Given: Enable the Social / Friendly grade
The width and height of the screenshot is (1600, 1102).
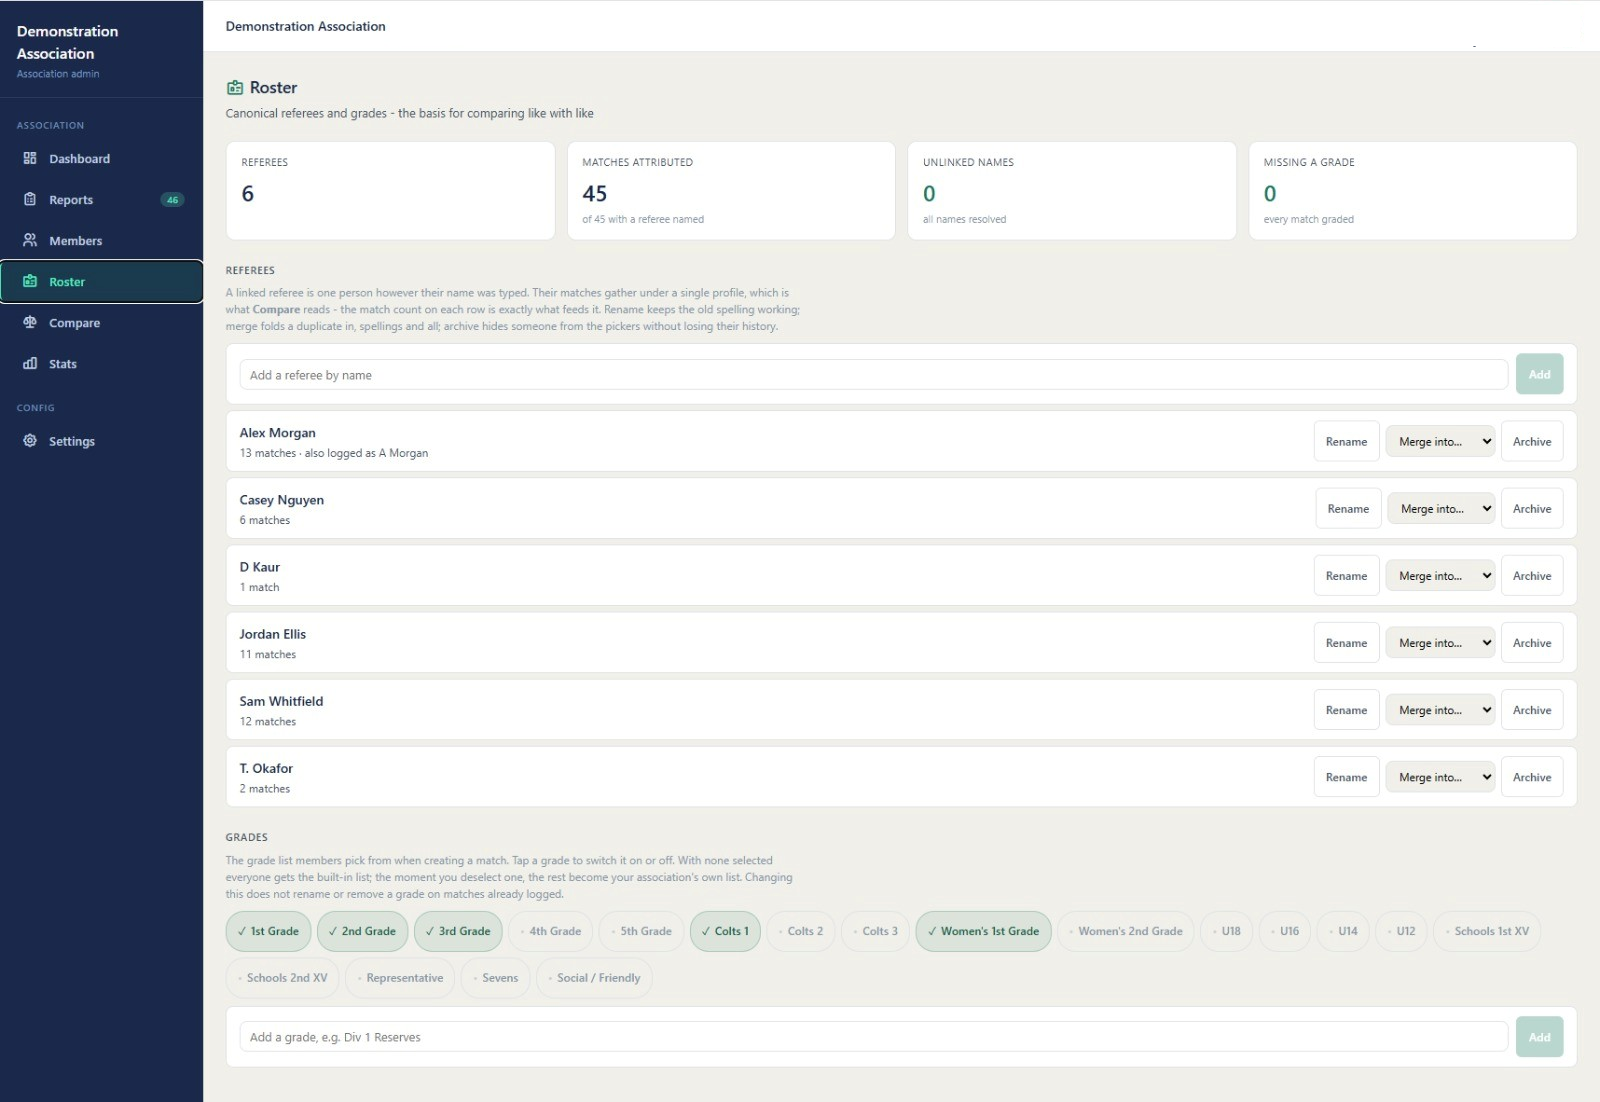Looking at the screenshot, I should [x=594, y=978].
